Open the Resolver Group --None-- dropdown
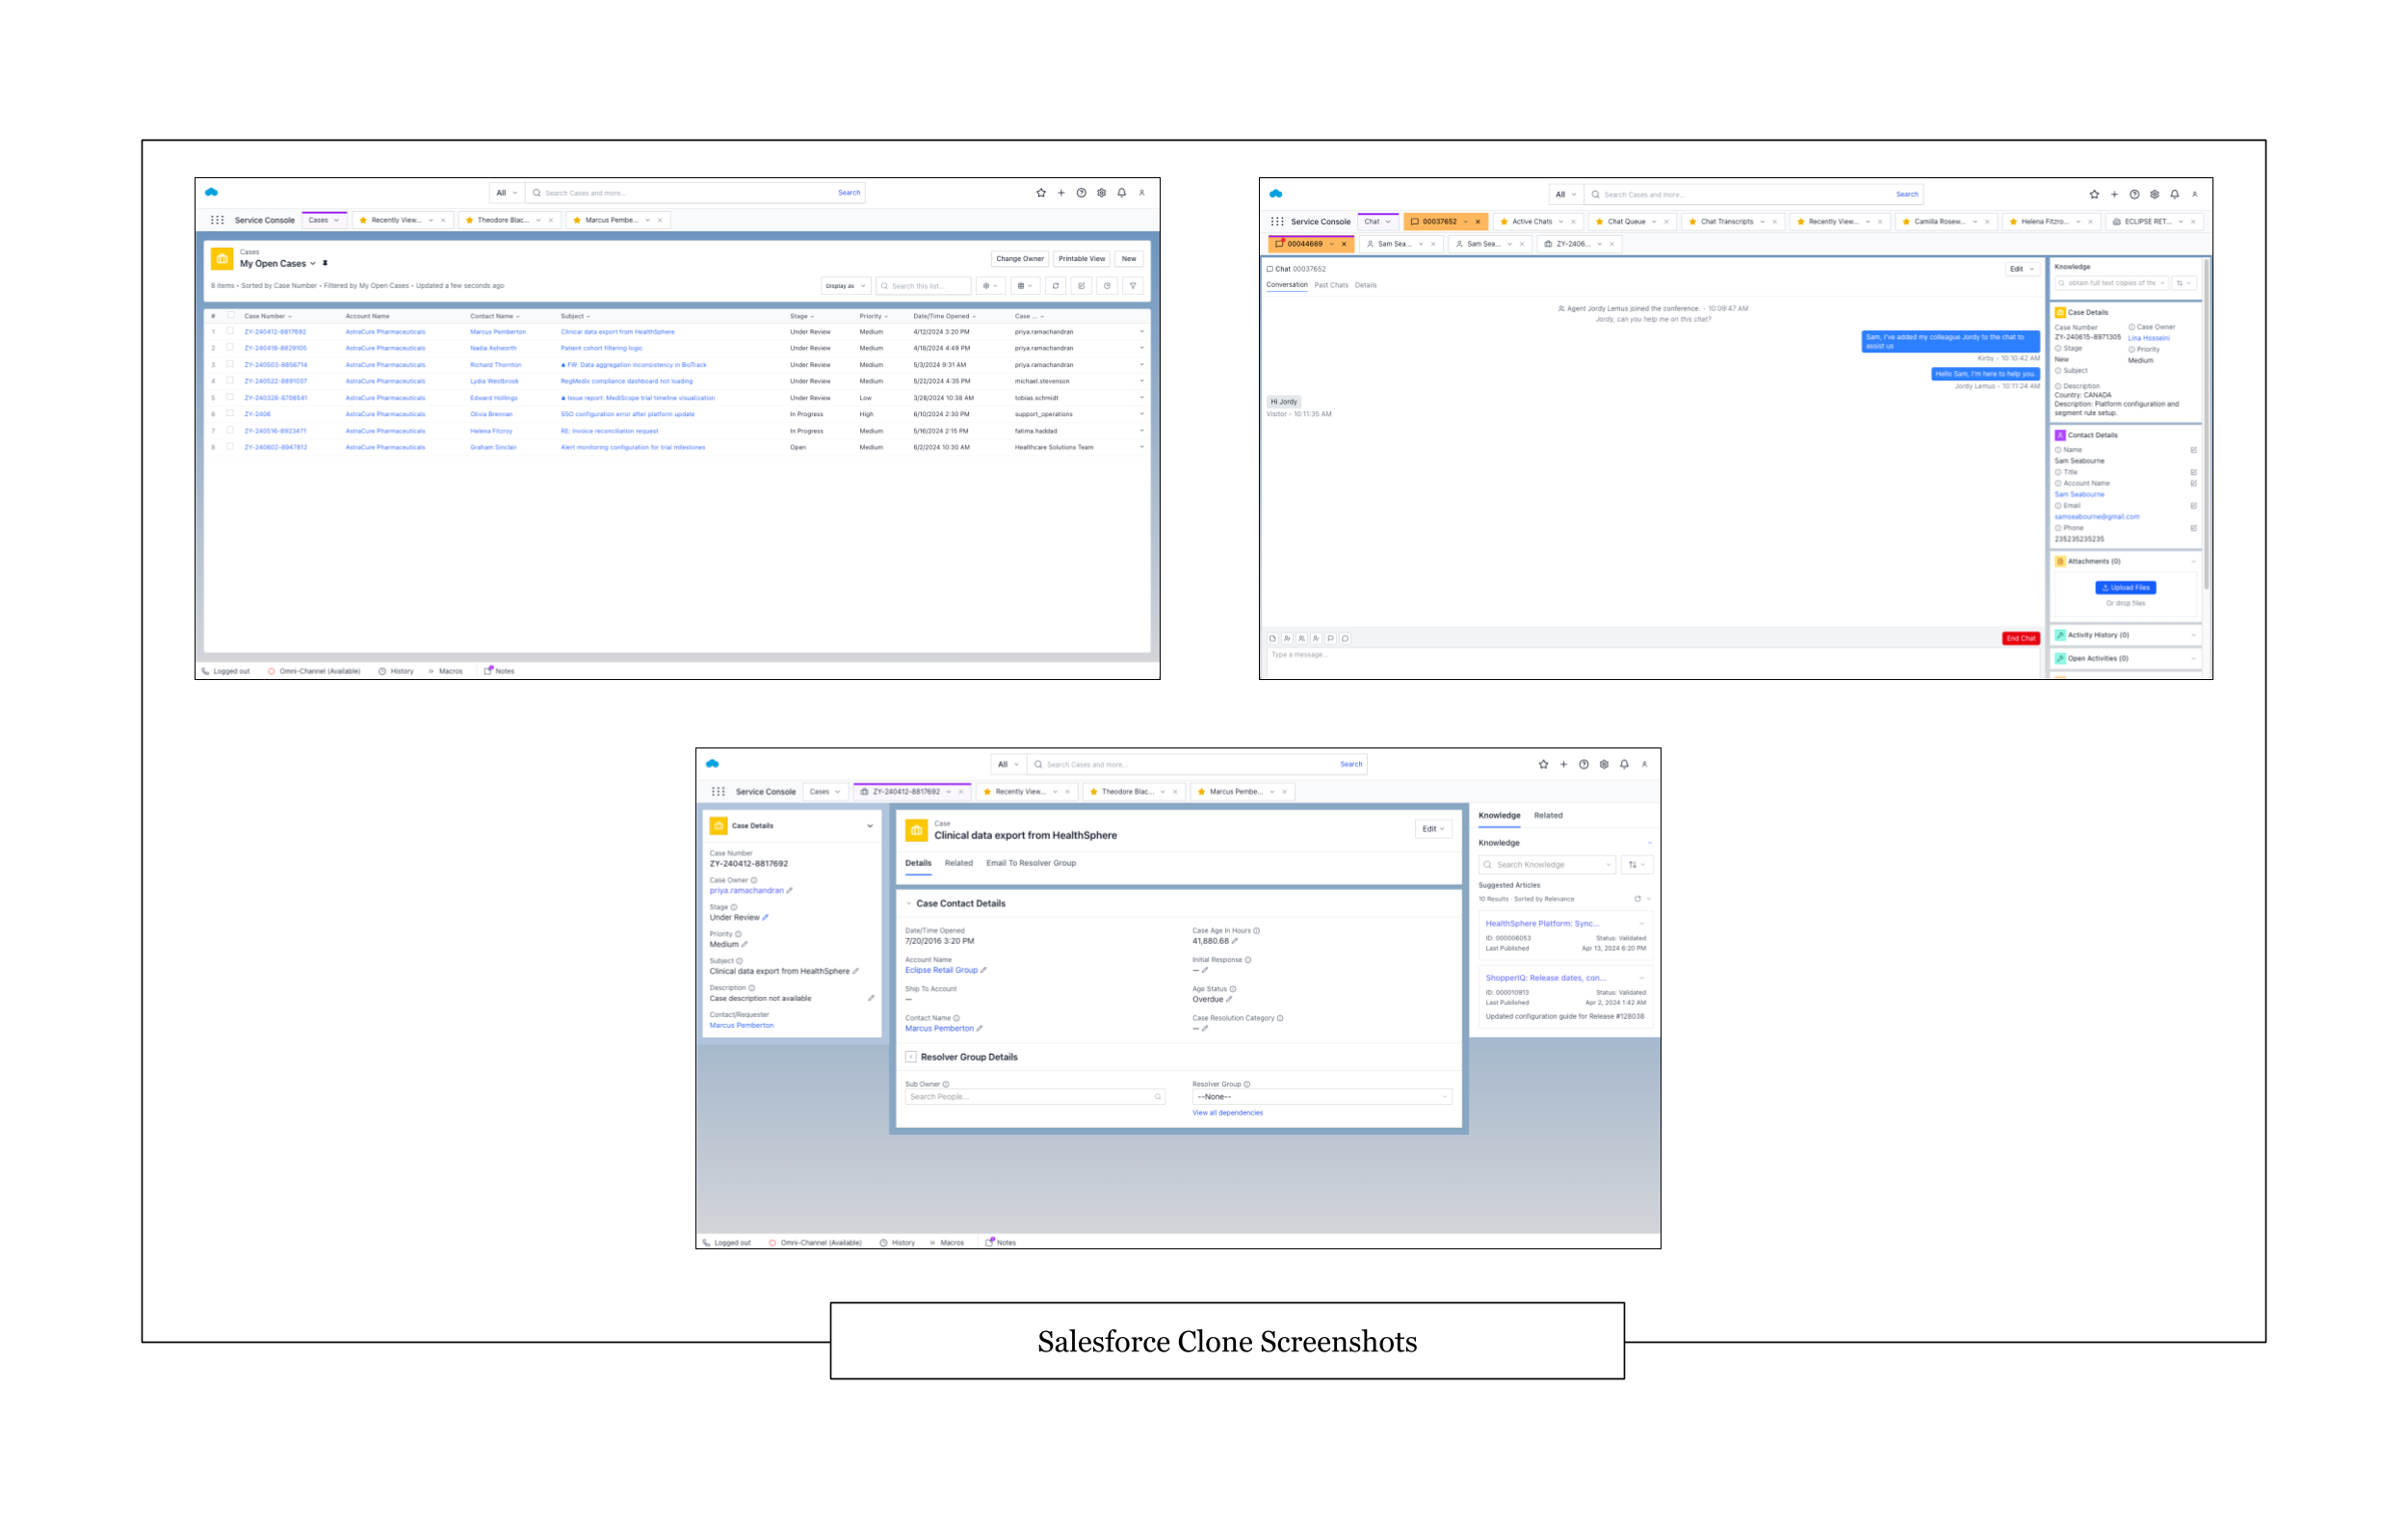Viewport: 2408px width, 1519px height. coord(1320,1096)
